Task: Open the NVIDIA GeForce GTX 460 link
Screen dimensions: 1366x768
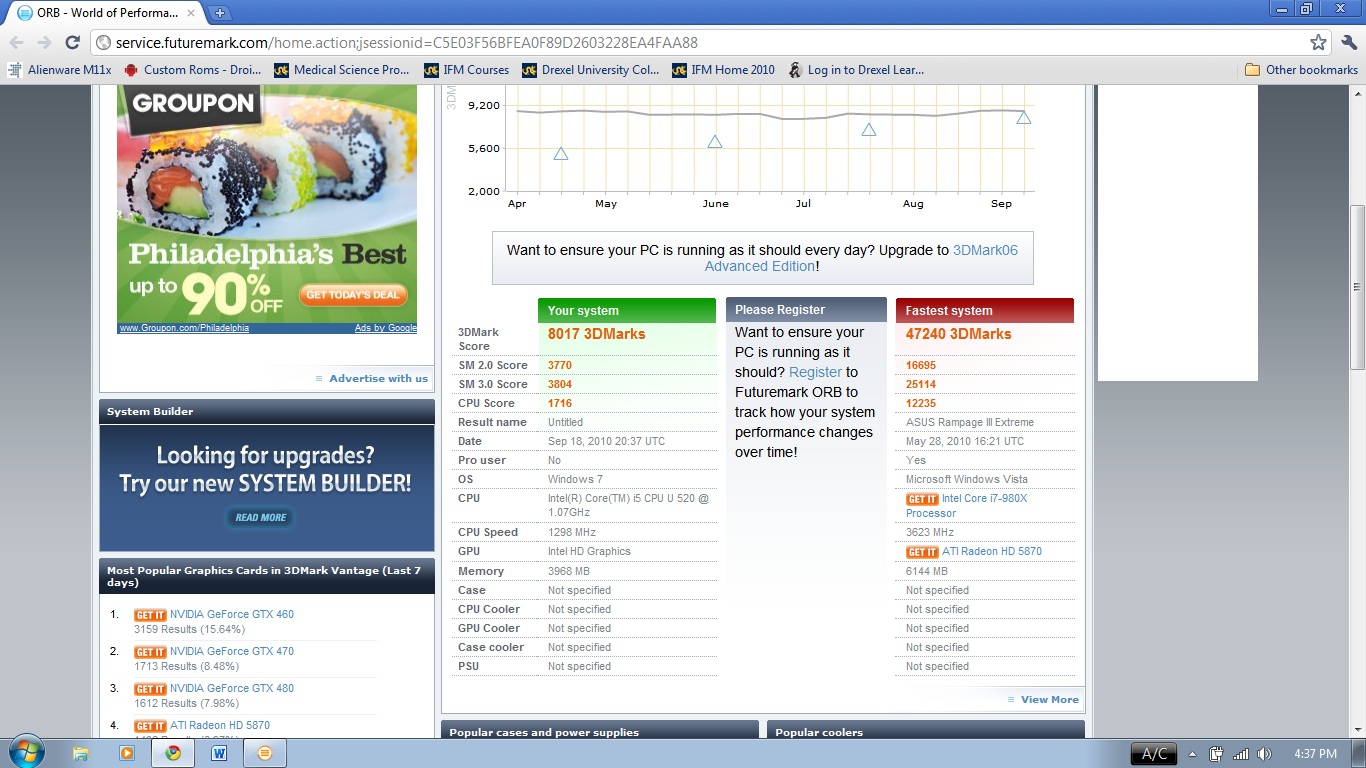Action: point(232,614)
